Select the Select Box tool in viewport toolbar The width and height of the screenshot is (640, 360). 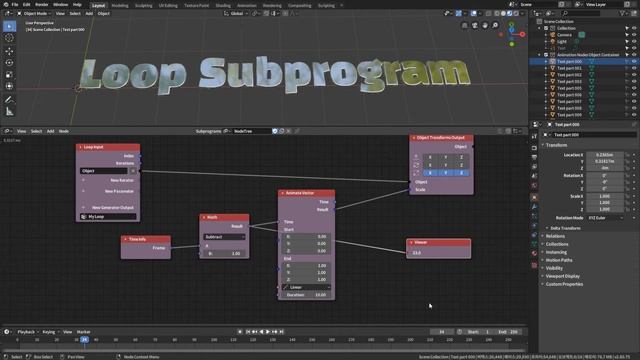tap(9, 27)
